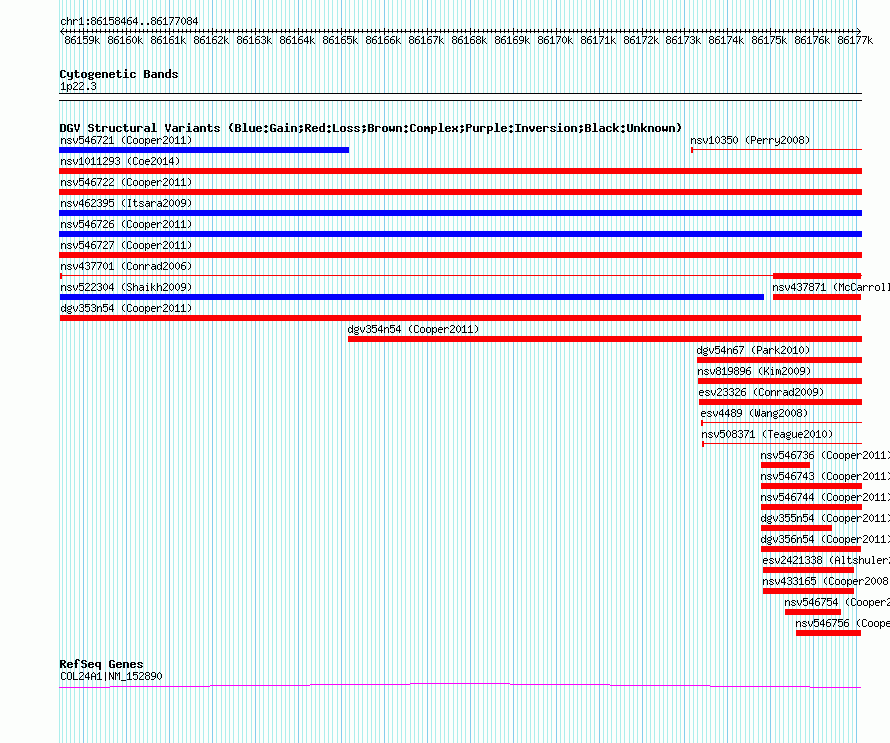Click the dgv353n54 (Cooper2011) label
890x743 pixels.
[x=126, y=308]
